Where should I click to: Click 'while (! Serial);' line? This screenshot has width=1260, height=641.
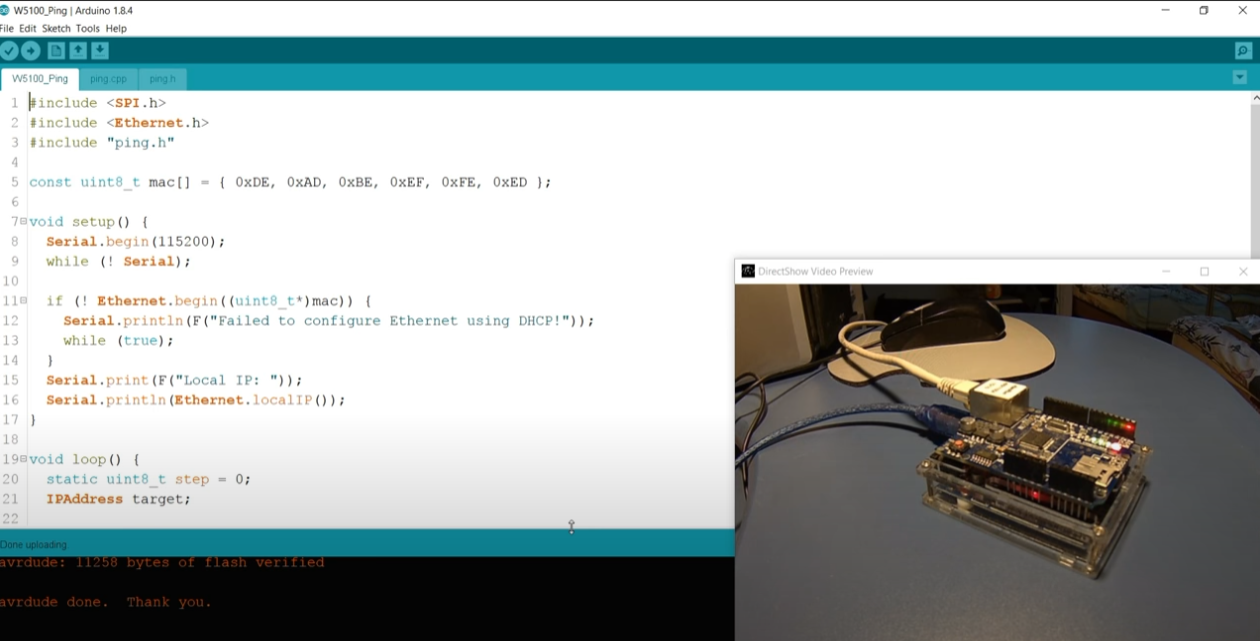(x=118, y=261)
